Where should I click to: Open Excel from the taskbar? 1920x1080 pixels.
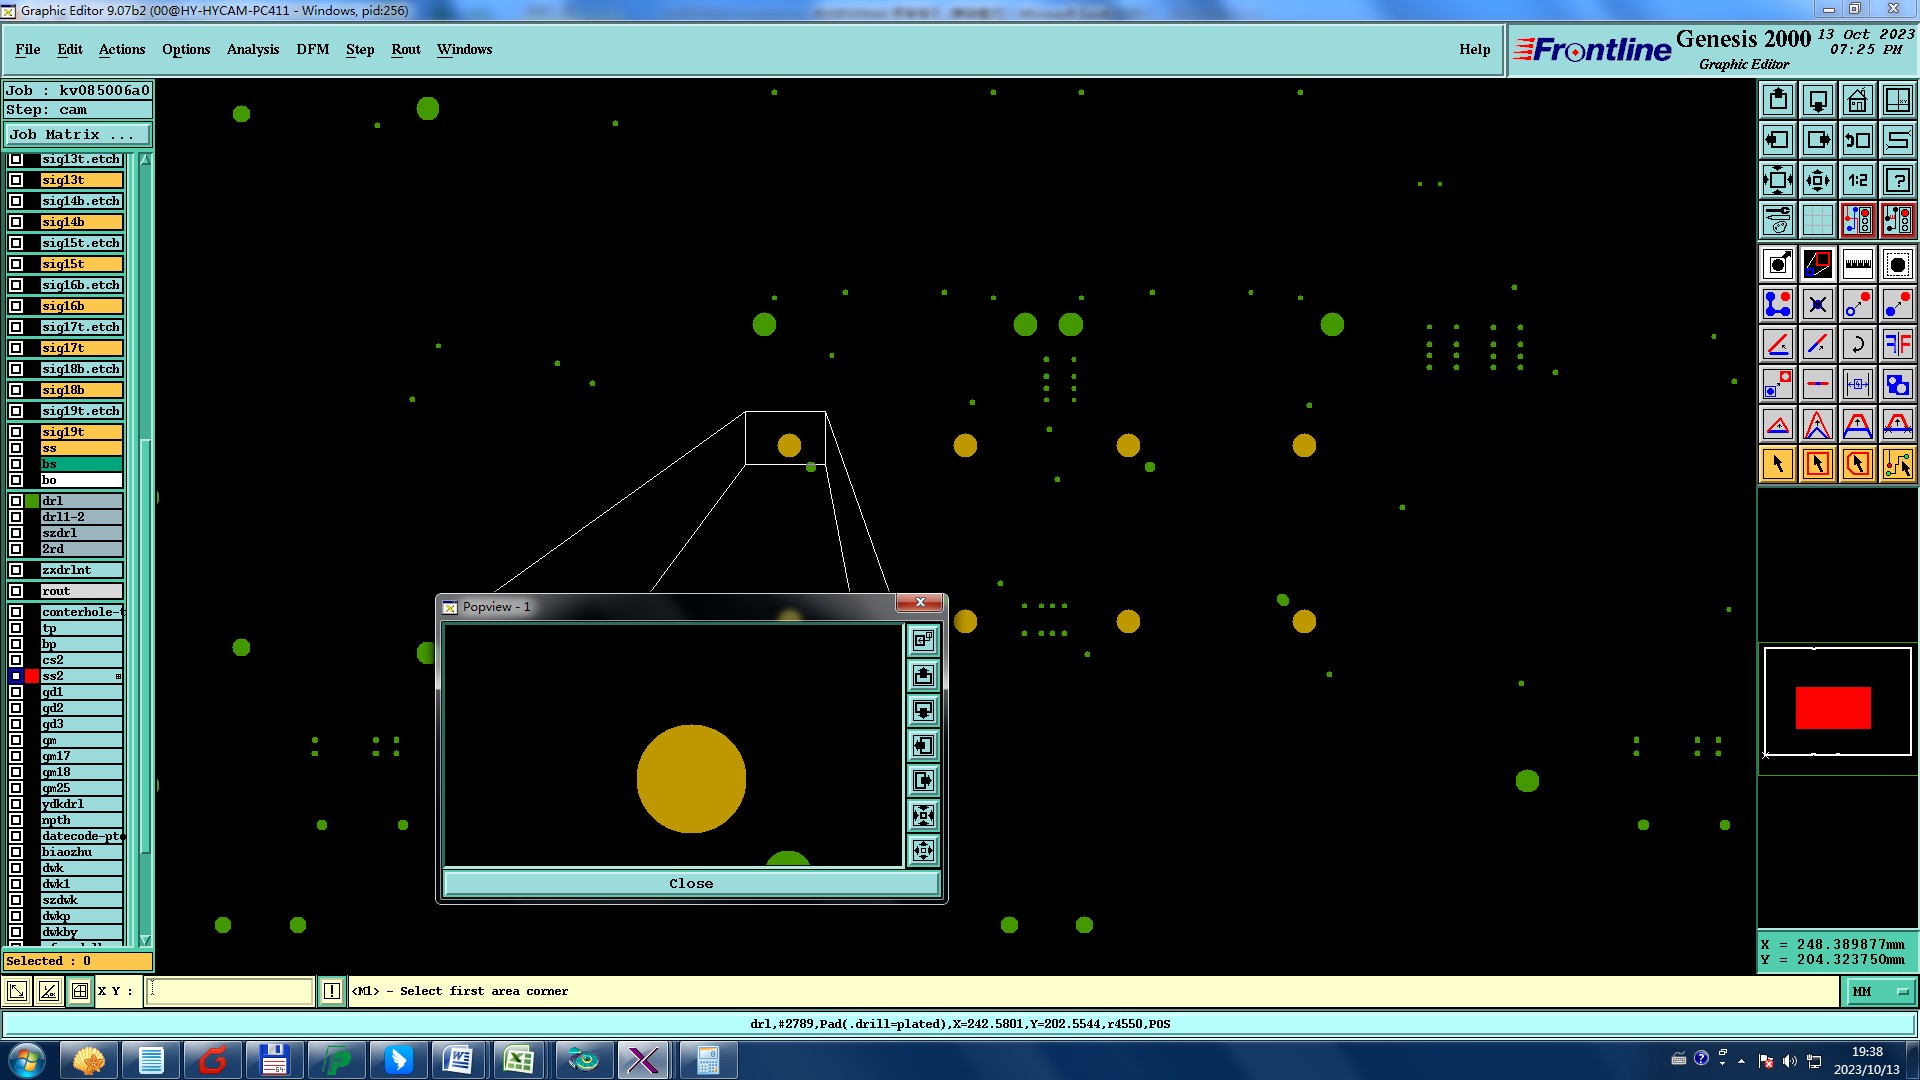[x=518, y=1060]
